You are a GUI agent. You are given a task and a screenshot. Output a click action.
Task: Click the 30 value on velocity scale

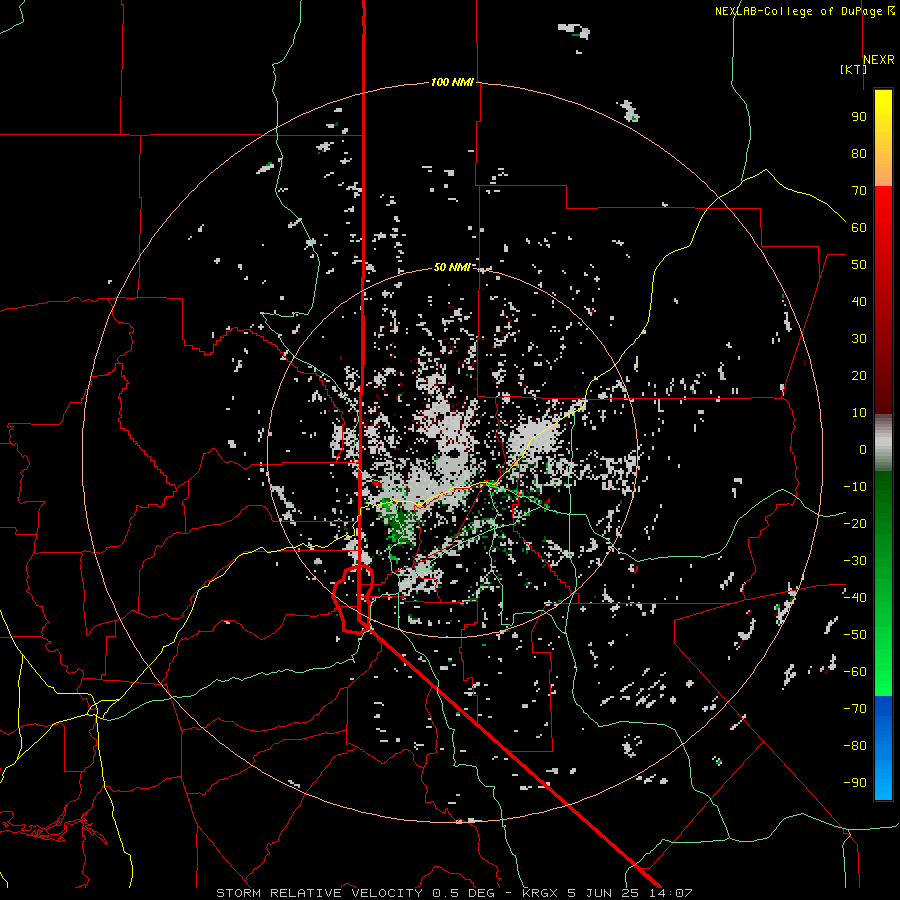tap(859, 339)
